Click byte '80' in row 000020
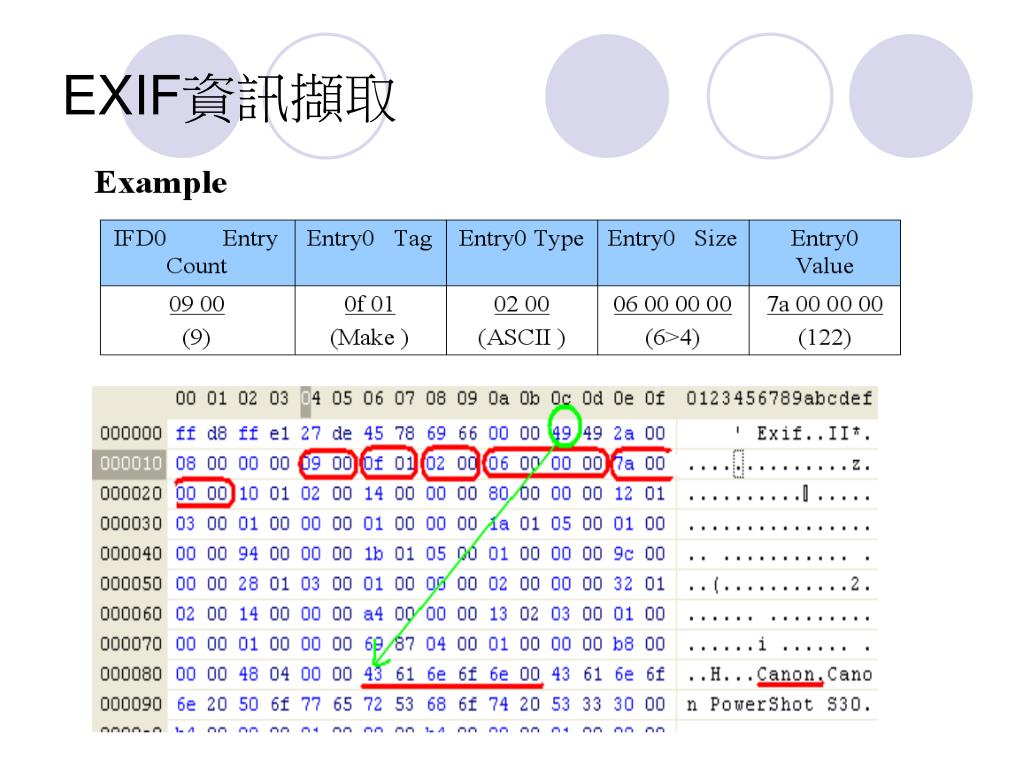 point(498,494)
